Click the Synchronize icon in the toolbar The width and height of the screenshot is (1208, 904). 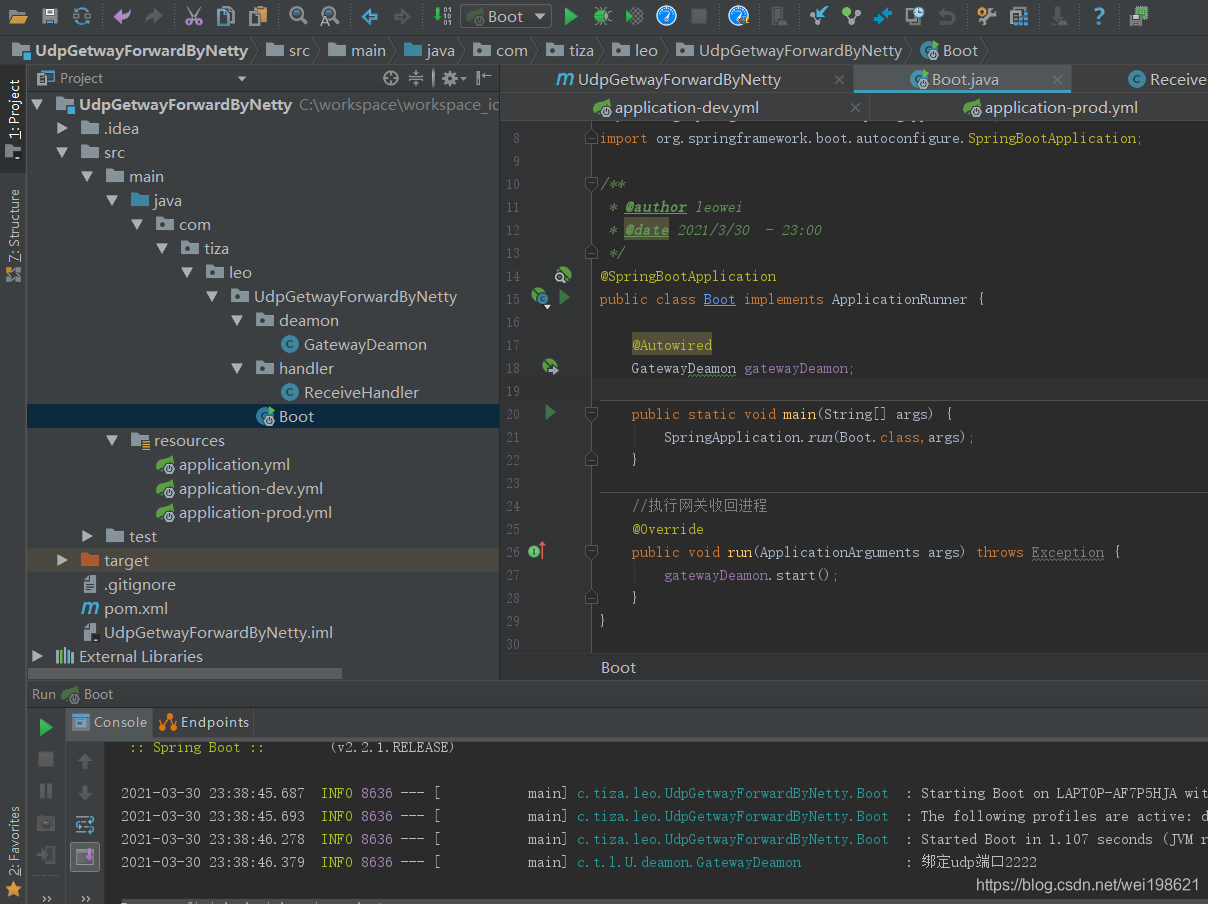pyautogui.click(x=82, y=16)
